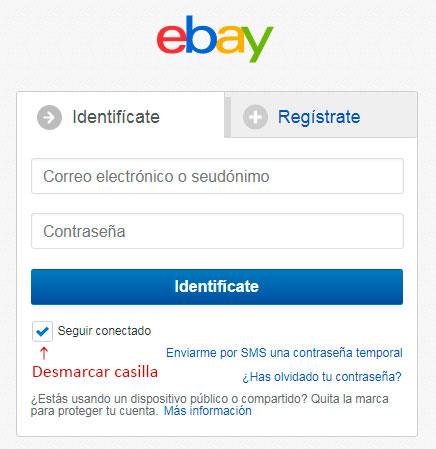Click the letter y in eBay logo

click(x=257, y=44)
